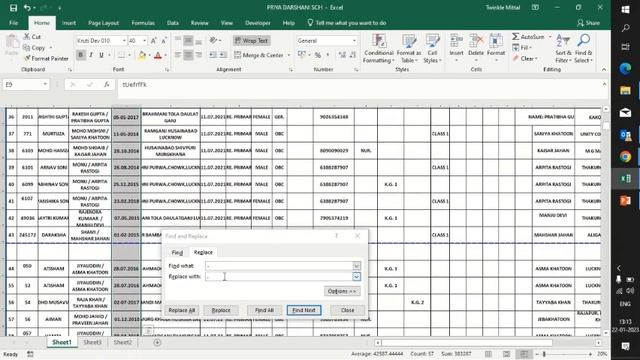This screenshot has width=640, height=360.
Task: Decrease font size icon
Action: click(x=164, y=41)
